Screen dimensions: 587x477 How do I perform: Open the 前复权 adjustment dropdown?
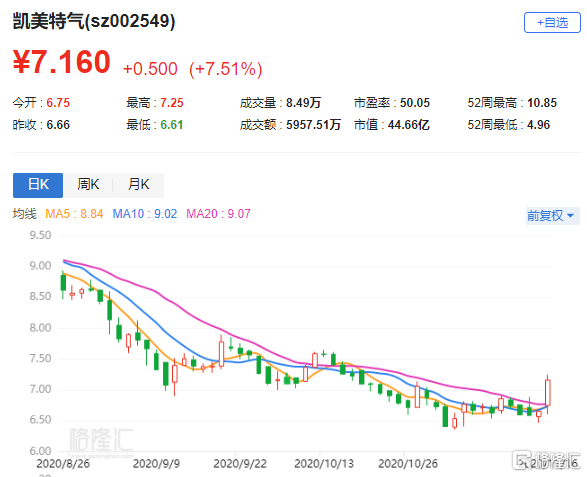(x=553, y=216)
